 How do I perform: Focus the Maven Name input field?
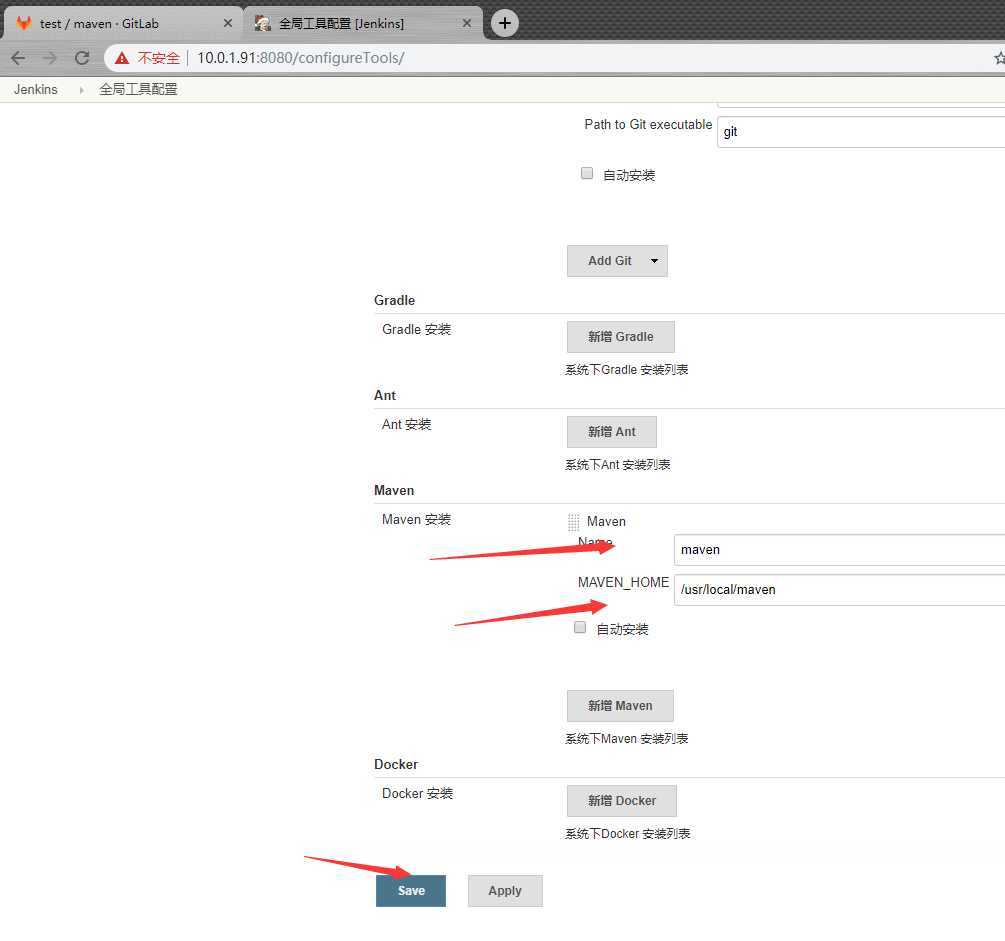839,550
